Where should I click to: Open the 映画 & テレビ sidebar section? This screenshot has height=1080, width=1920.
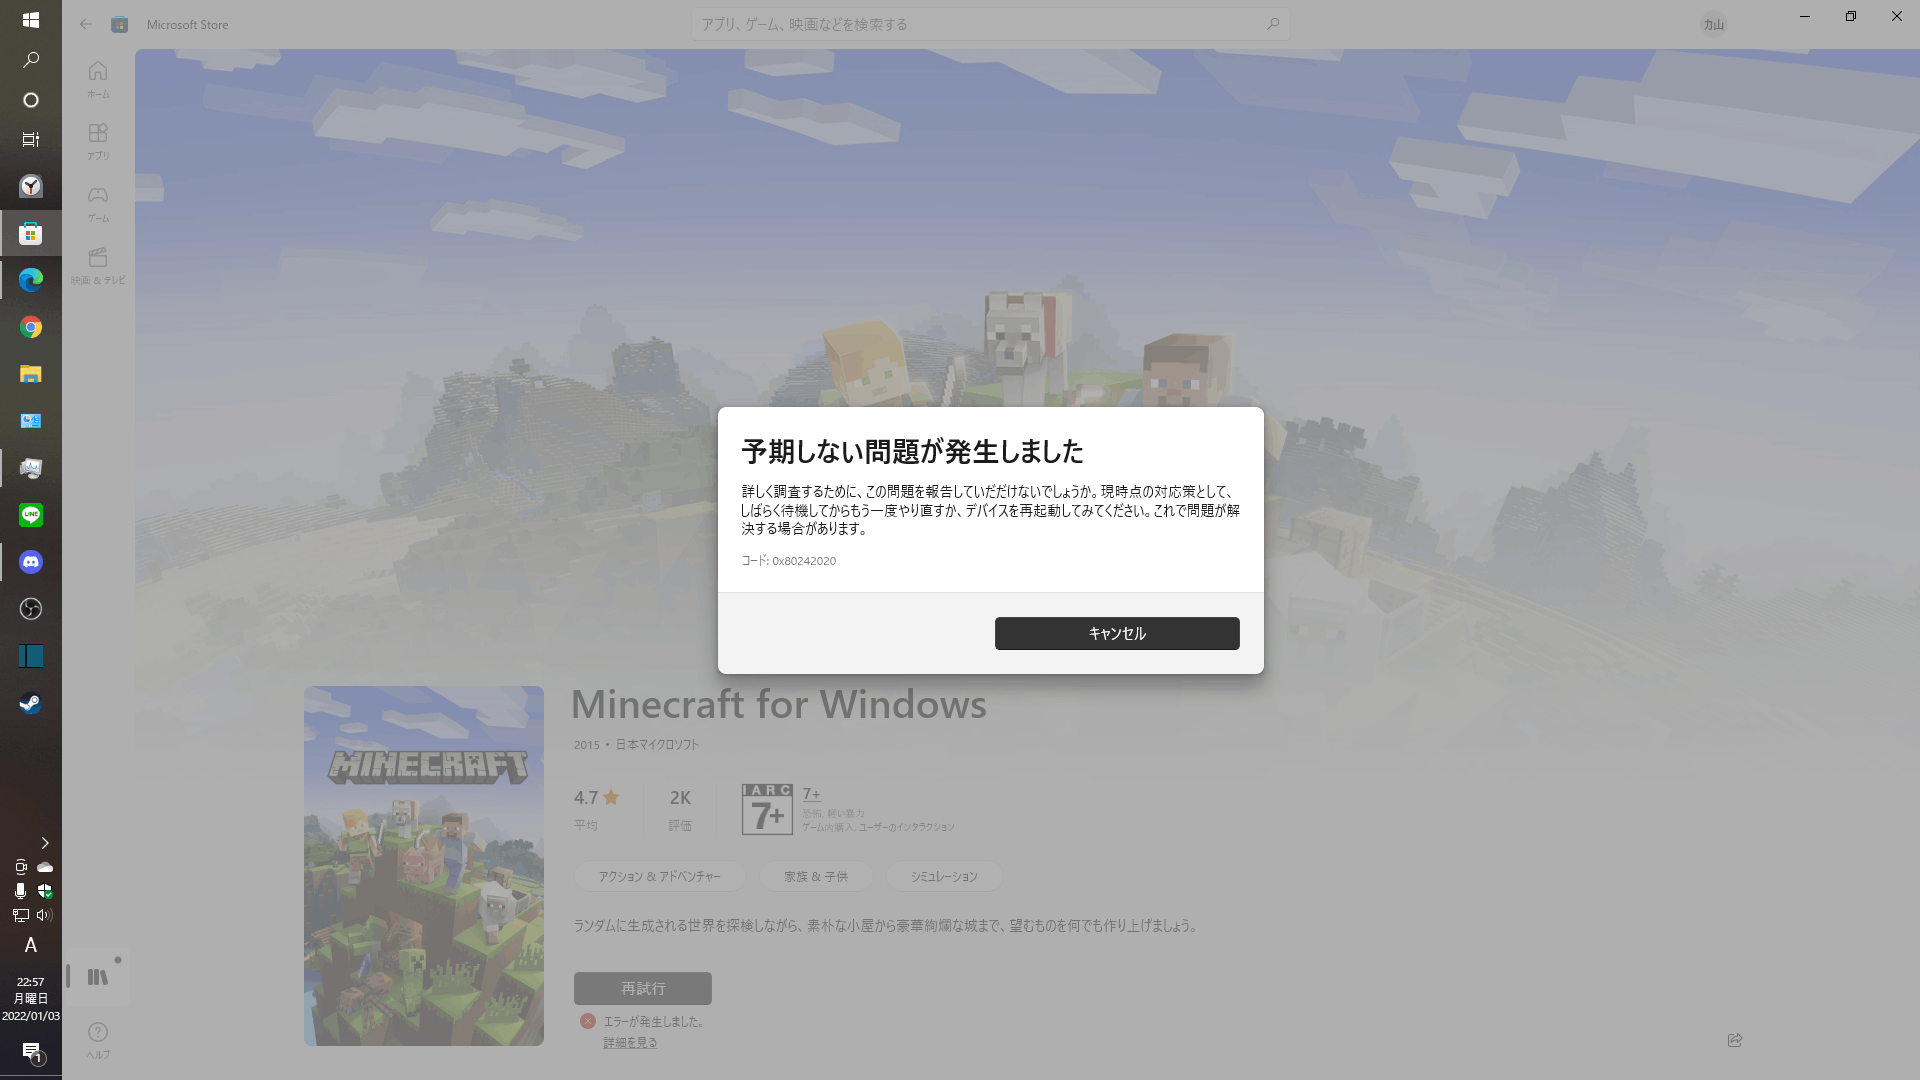pyautogui.click(x=98, y=265)
